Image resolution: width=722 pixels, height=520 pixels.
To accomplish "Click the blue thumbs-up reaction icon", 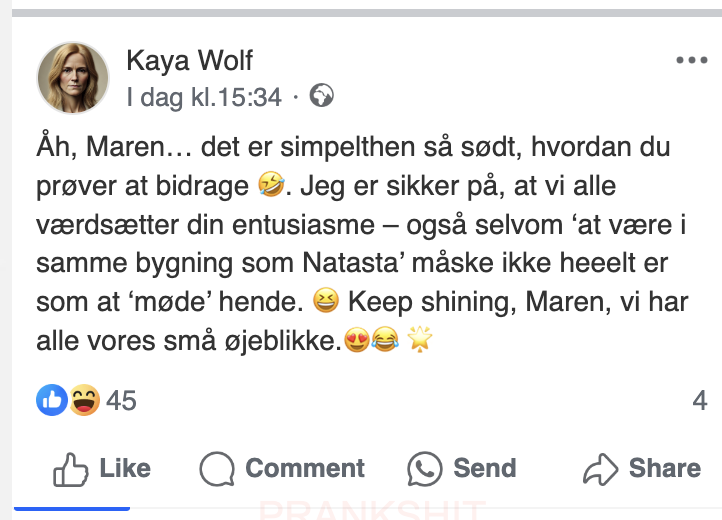I will point(52,401).
